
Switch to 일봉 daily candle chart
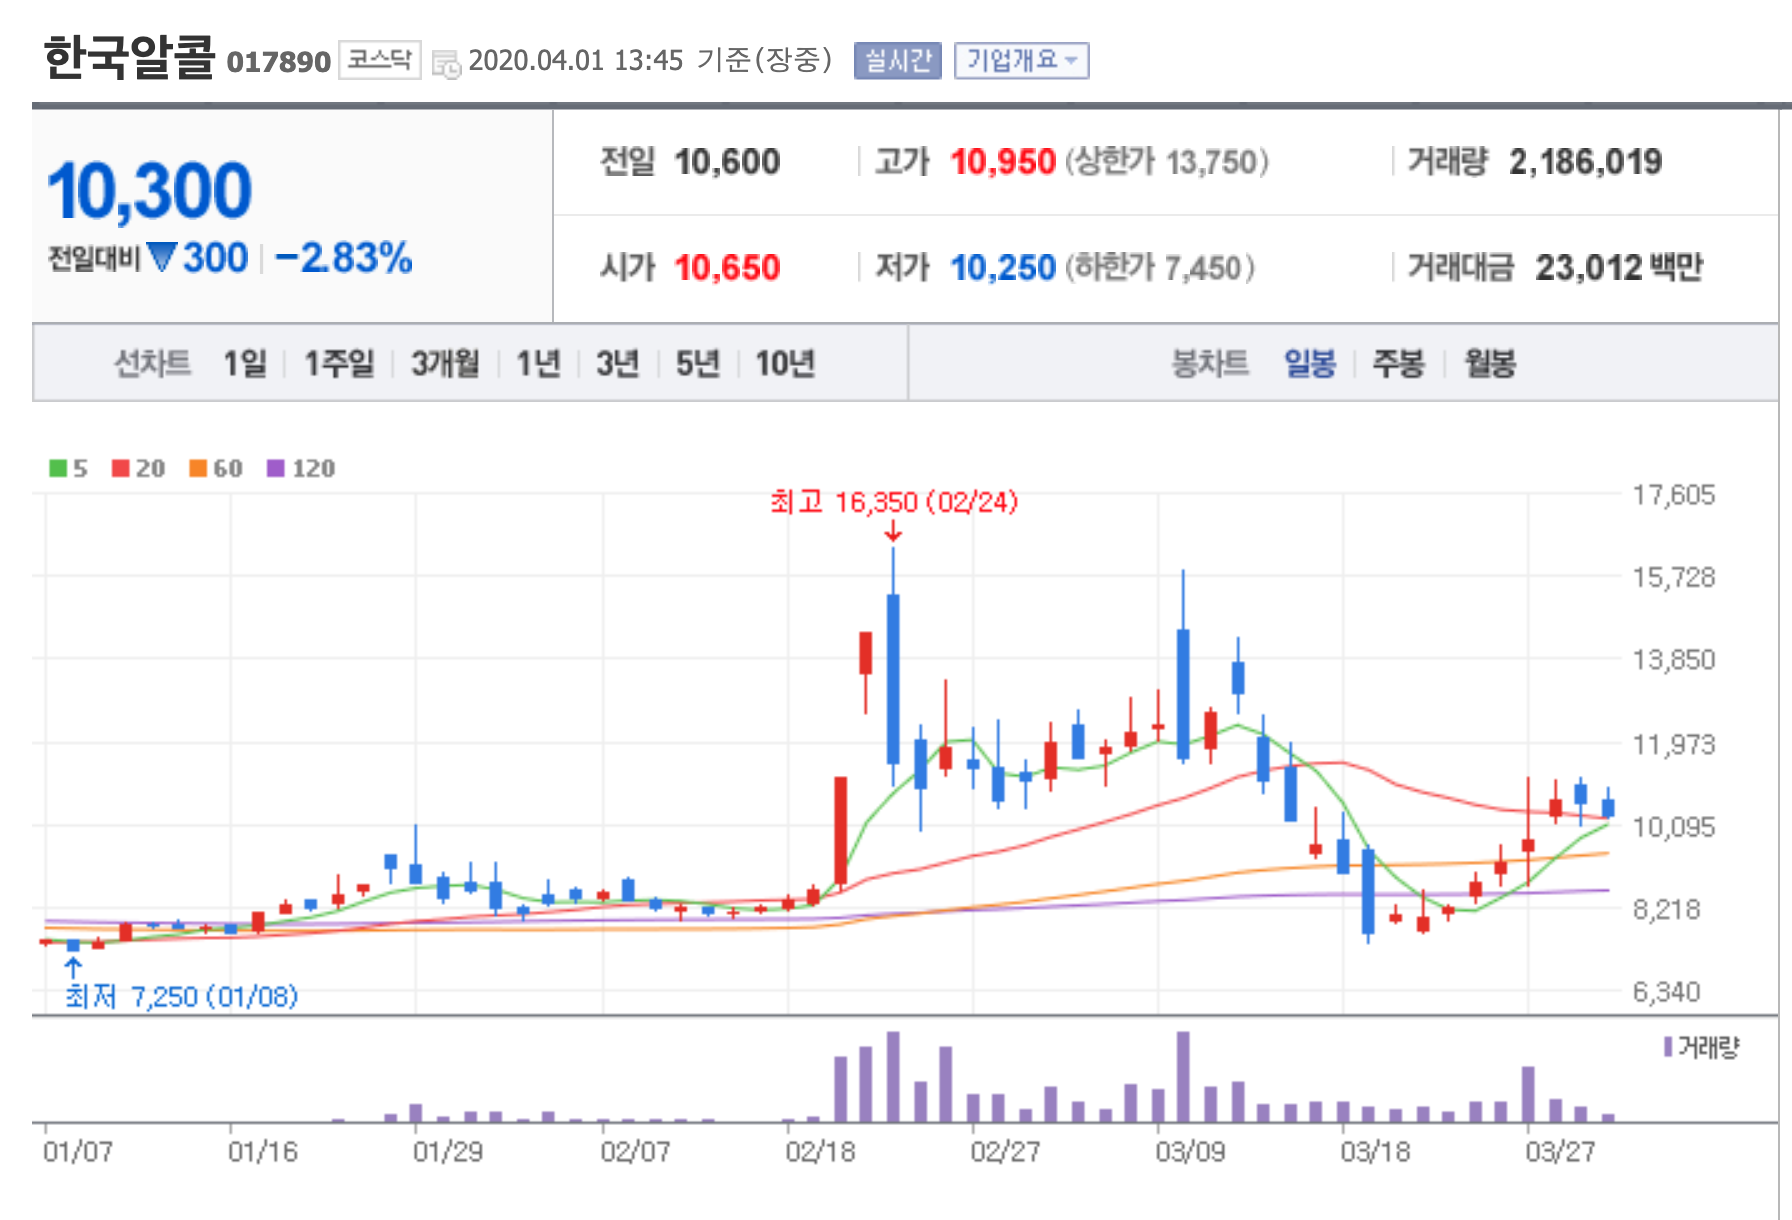[x=1310, y=363]
